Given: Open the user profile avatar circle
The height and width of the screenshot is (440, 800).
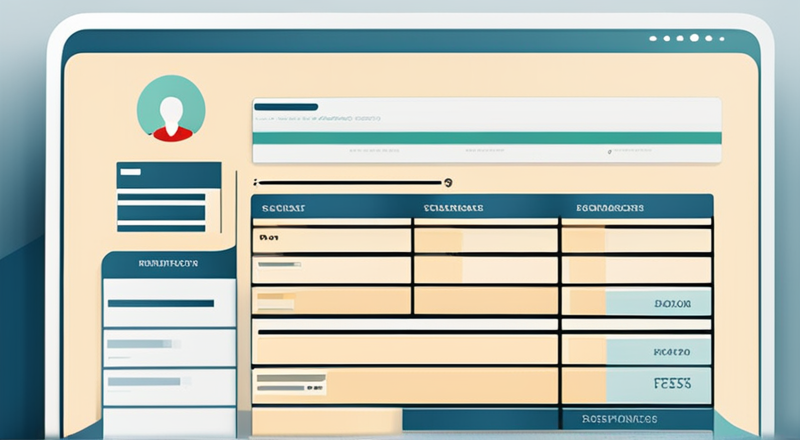Looking at the screenshot, I should click(171, 108).
